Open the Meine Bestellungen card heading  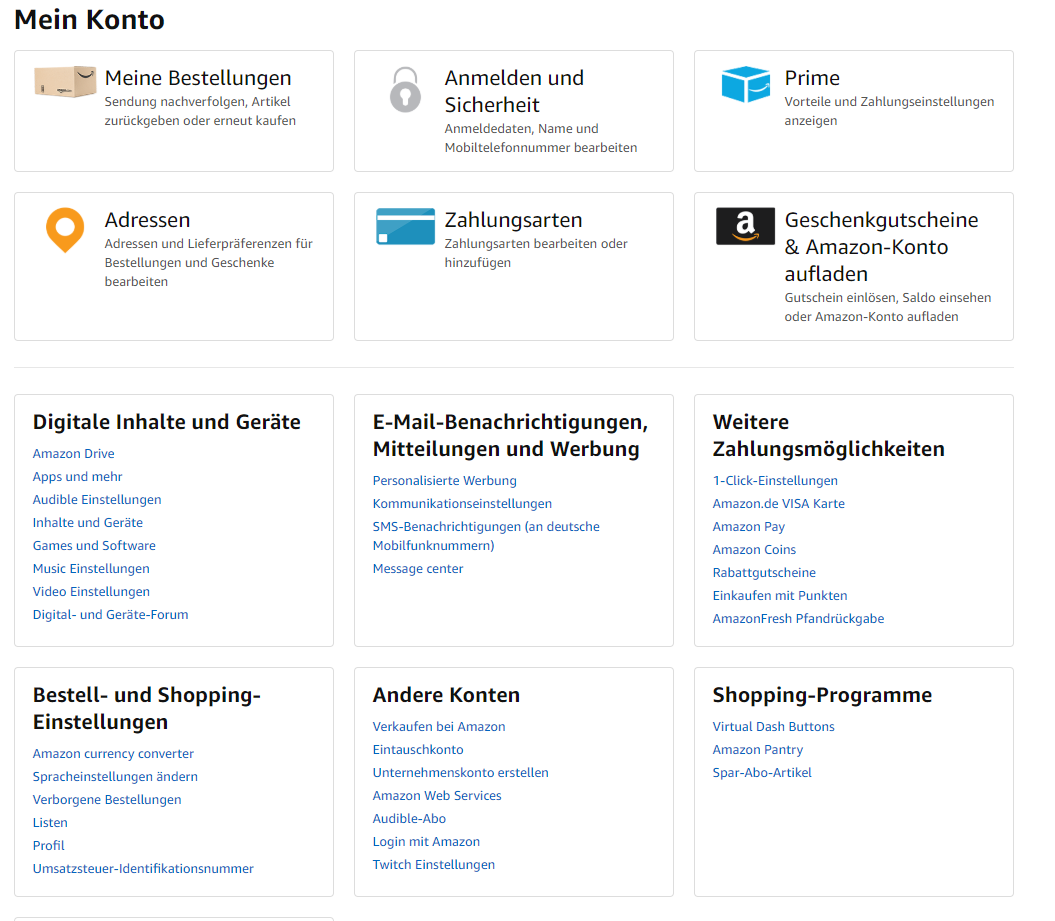pyautogui.click(x=198, y=78)
